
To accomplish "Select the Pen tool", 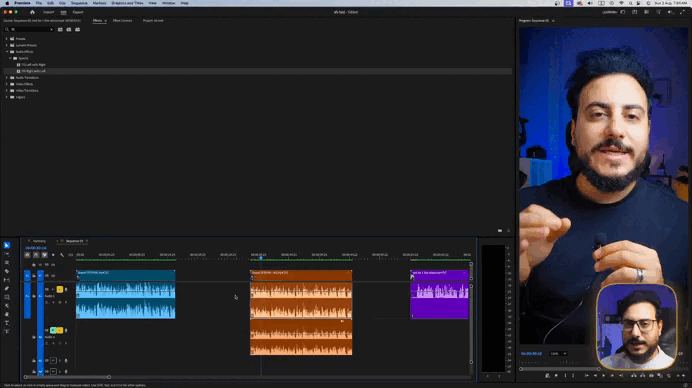I will point(7,288).
